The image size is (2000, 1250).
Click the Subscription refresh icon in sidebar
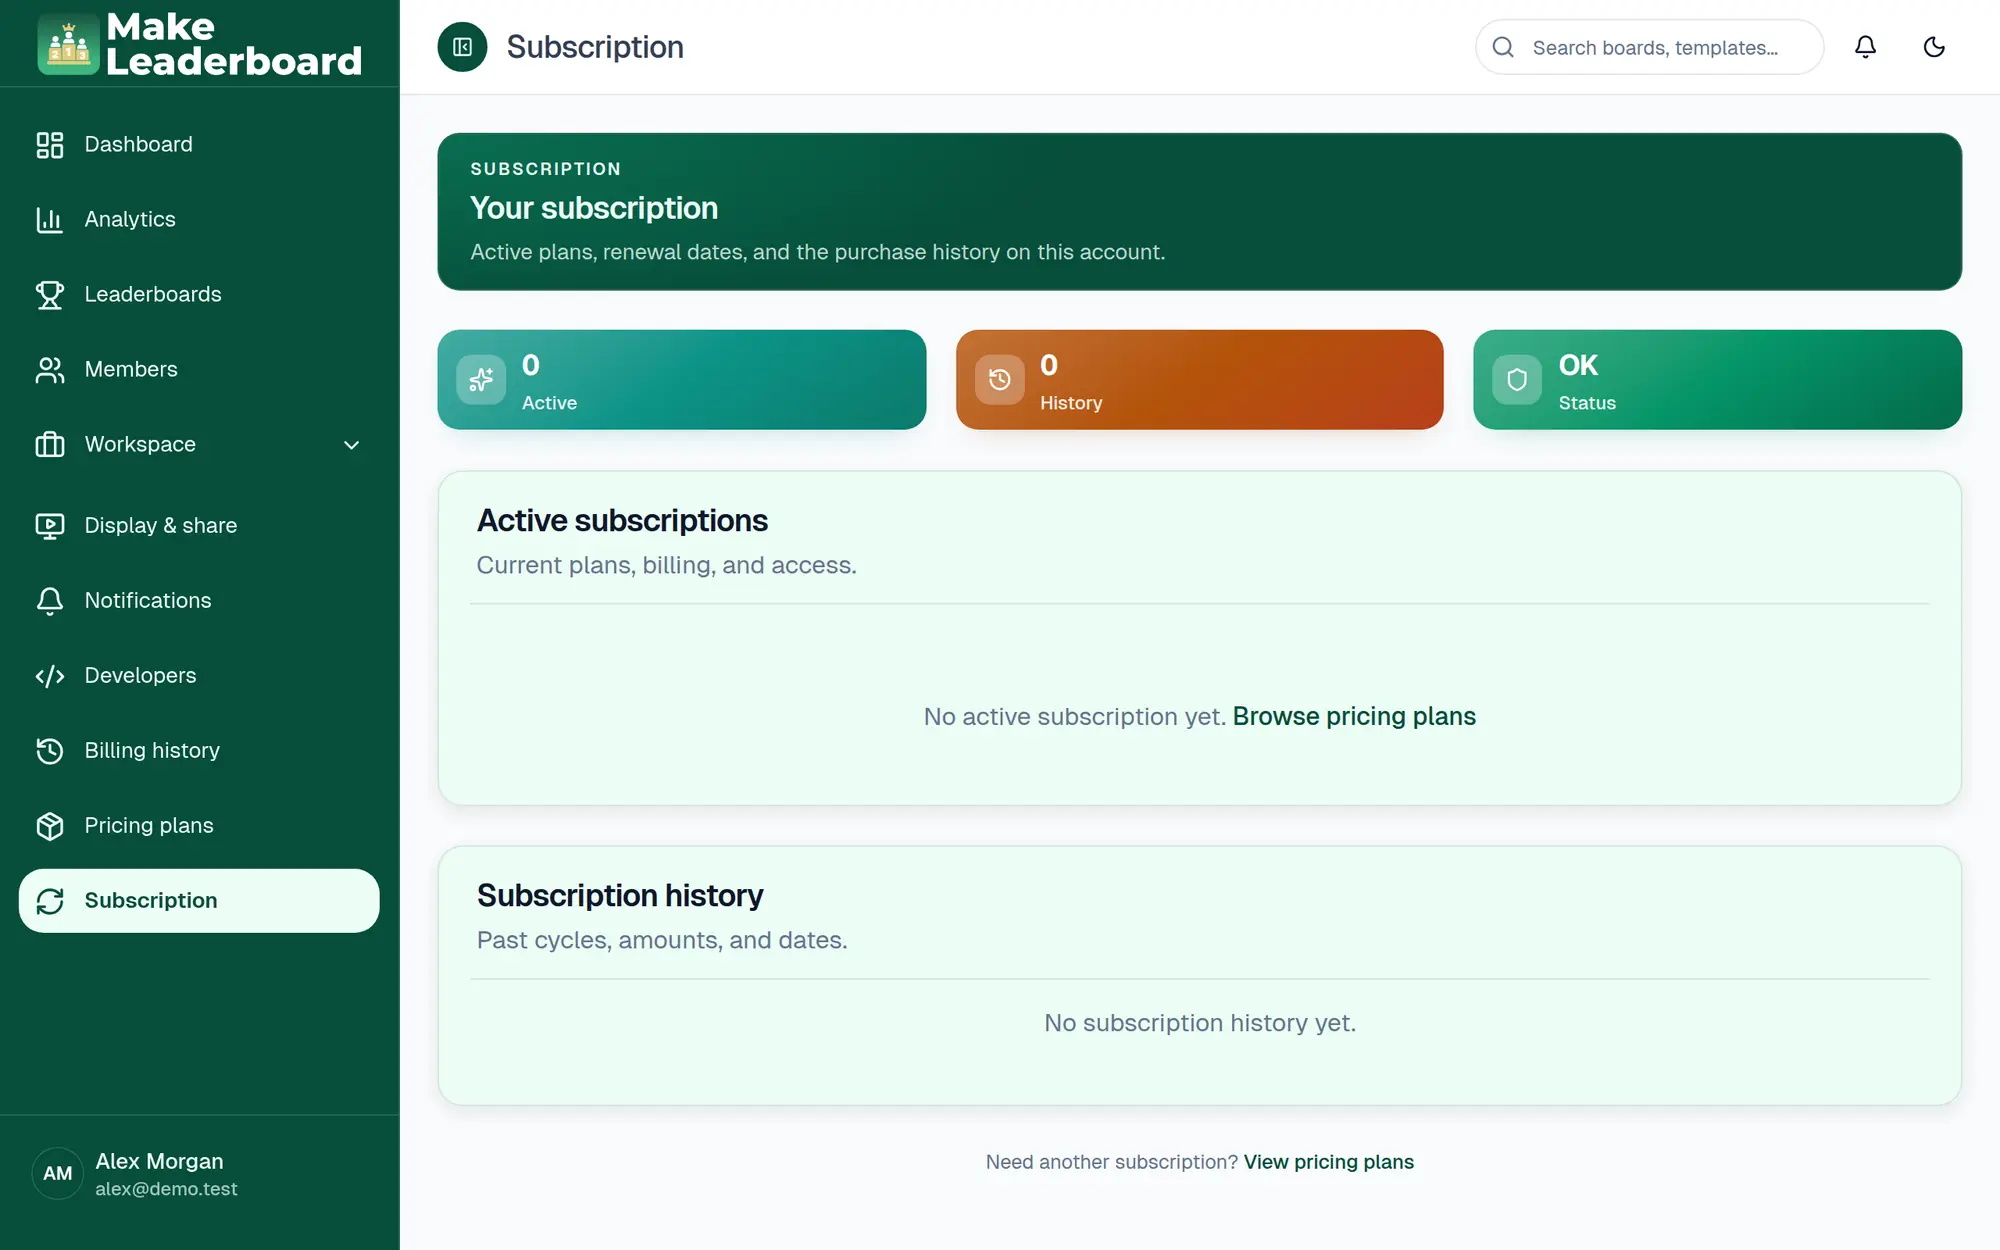tap(50, 901)
